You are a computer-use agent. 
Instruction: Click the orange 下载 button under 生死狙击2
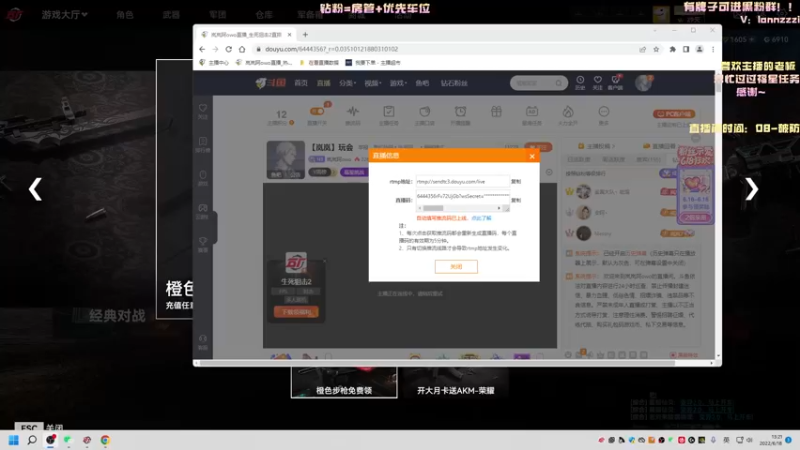pyautogui.click(x=296, y=312)
